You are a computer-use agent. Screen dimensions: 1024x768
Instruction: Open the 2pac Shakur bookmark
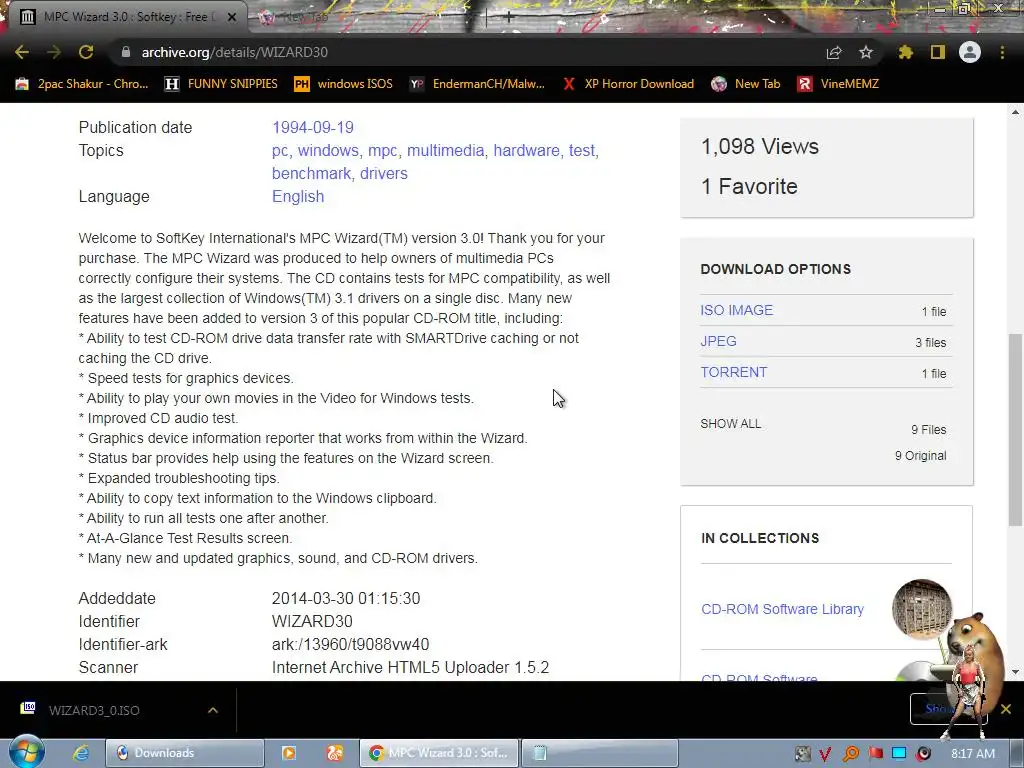(82, 84)
